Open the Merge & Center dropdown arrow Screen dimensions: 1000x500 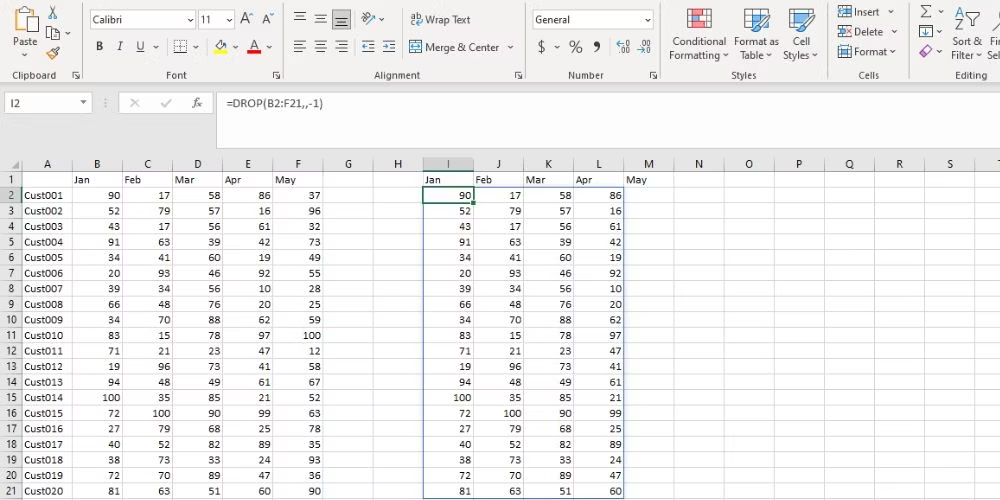pyautogui.click(x=510, y=47)
